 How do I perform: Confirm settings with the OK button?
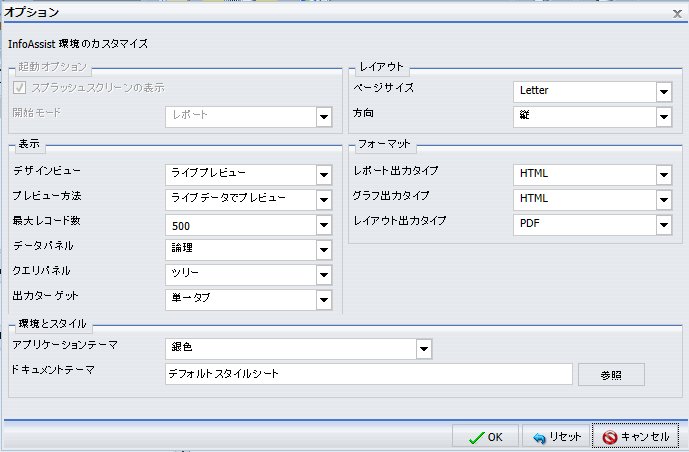pyautogui.click(x=486, y=437)
